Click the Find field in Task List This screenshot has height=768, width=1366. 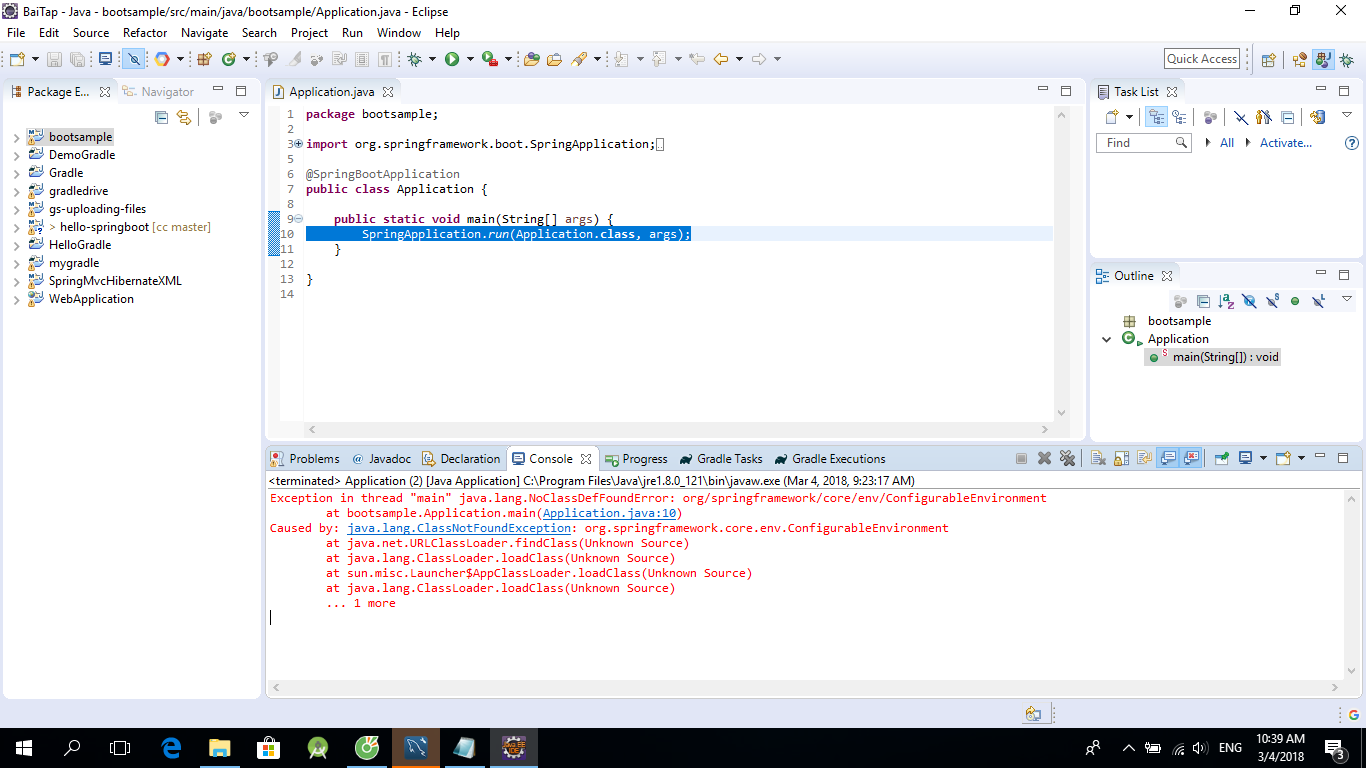[1135, 143]
